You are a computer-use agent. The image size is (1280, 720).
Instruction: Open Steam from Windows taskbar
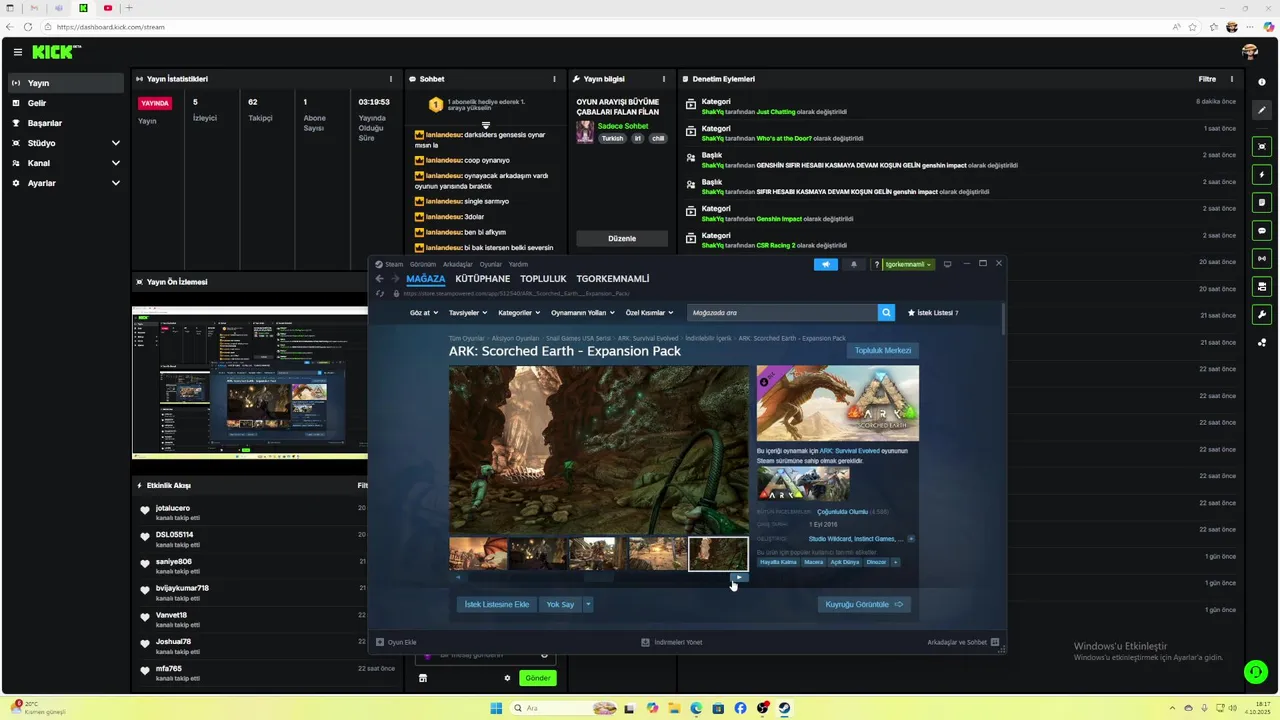(785, 708)
